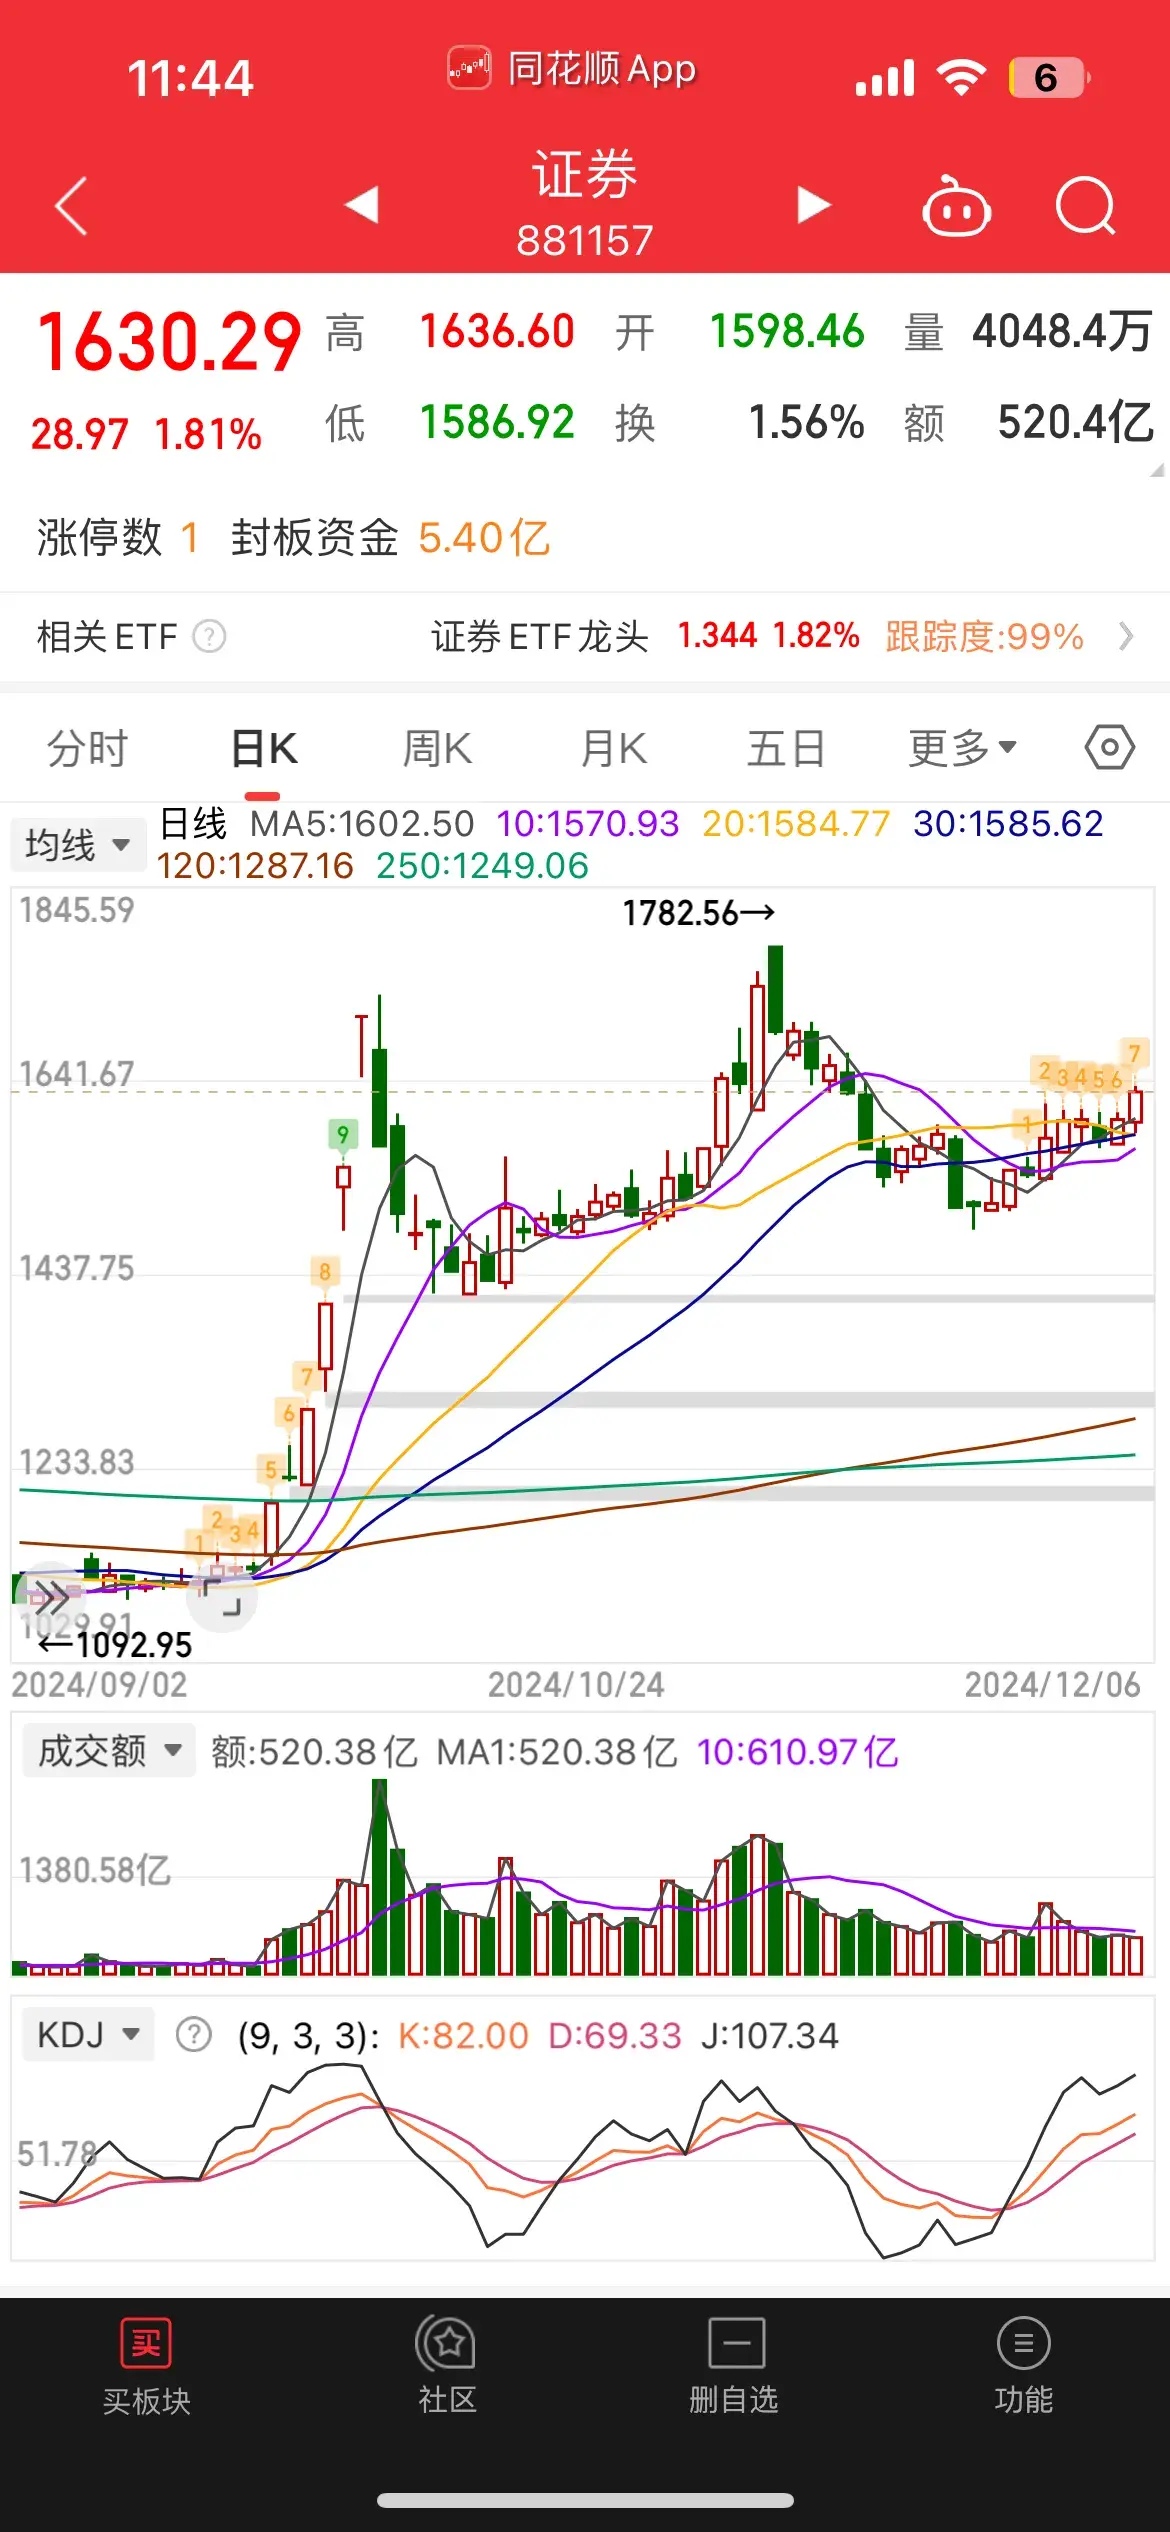Open 均线 indicator dropdown
Screen dimensions: 1170x2532
(x=78, y=845)
